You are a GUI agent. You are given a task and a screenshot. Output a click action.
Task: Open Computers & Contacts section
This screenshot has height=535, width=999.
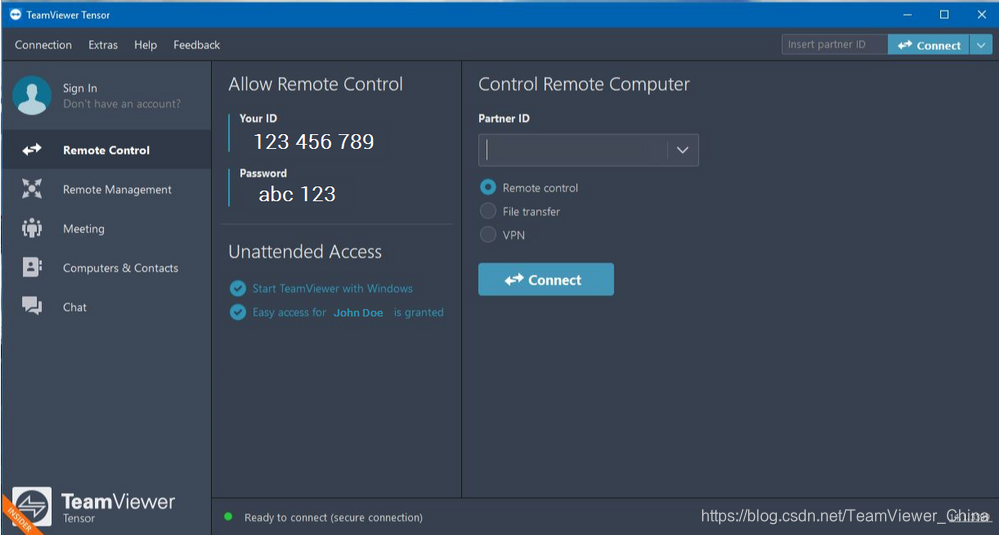tap(106, 268)
